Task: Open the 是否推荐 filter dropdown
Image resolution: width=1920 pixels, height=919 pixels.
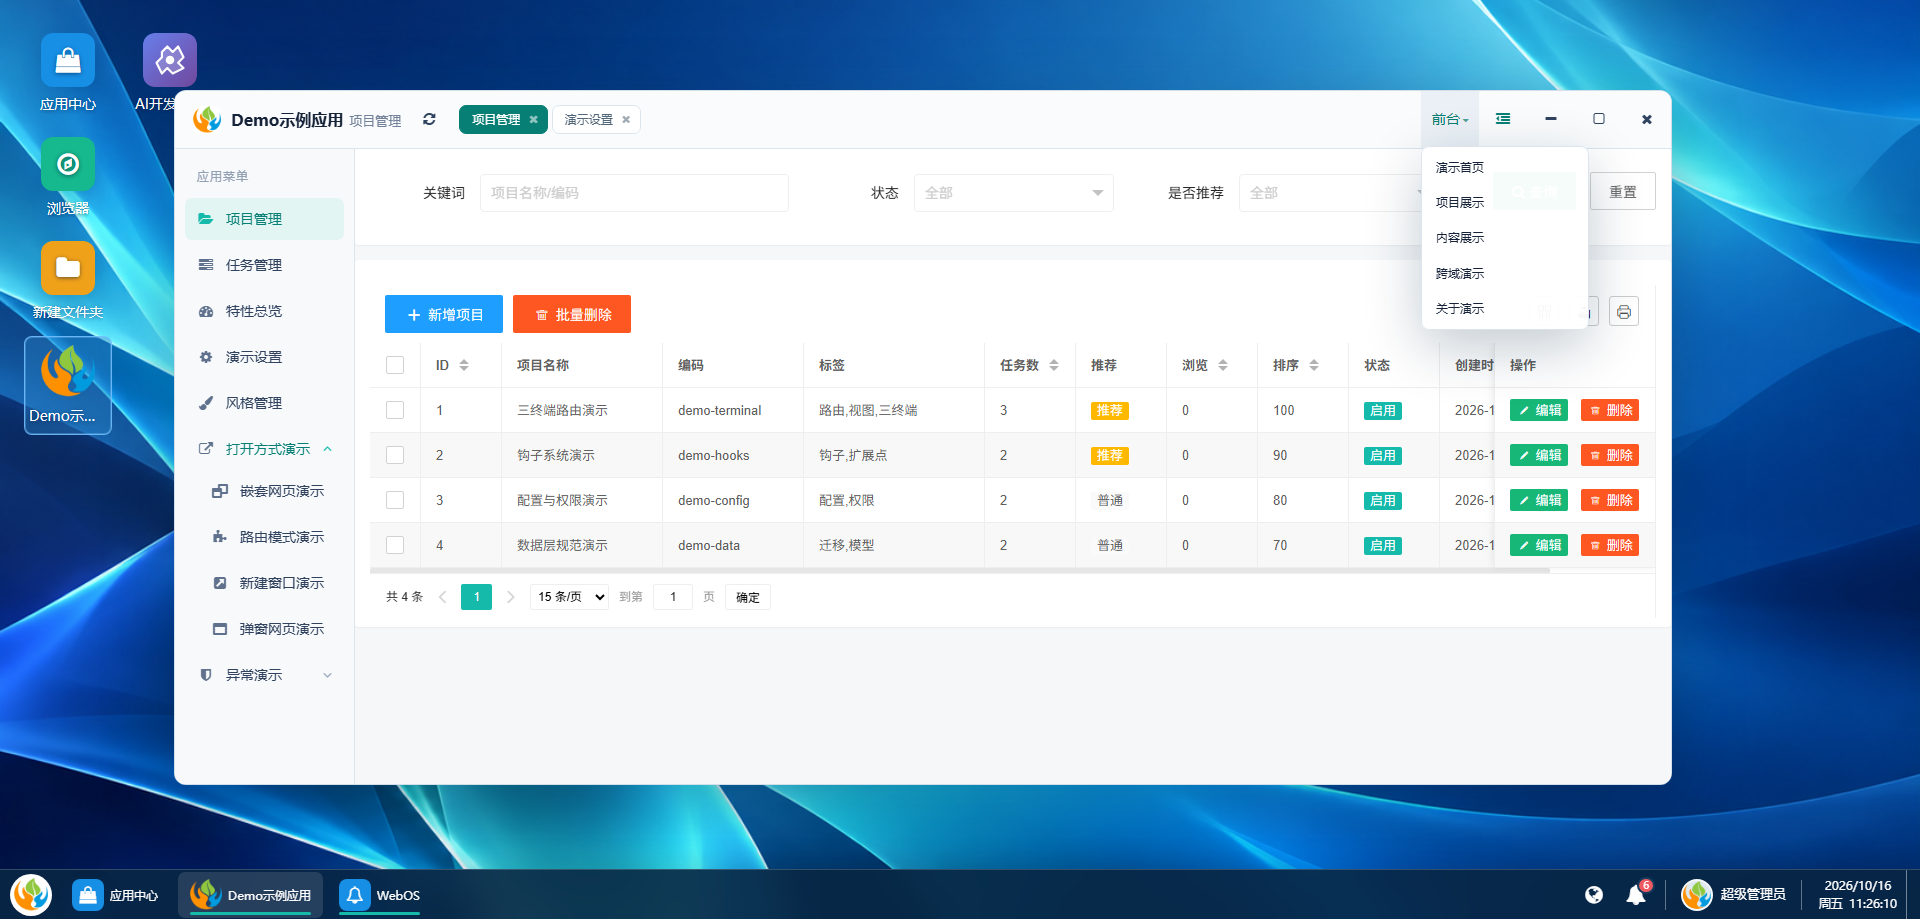Action: 1330,193
